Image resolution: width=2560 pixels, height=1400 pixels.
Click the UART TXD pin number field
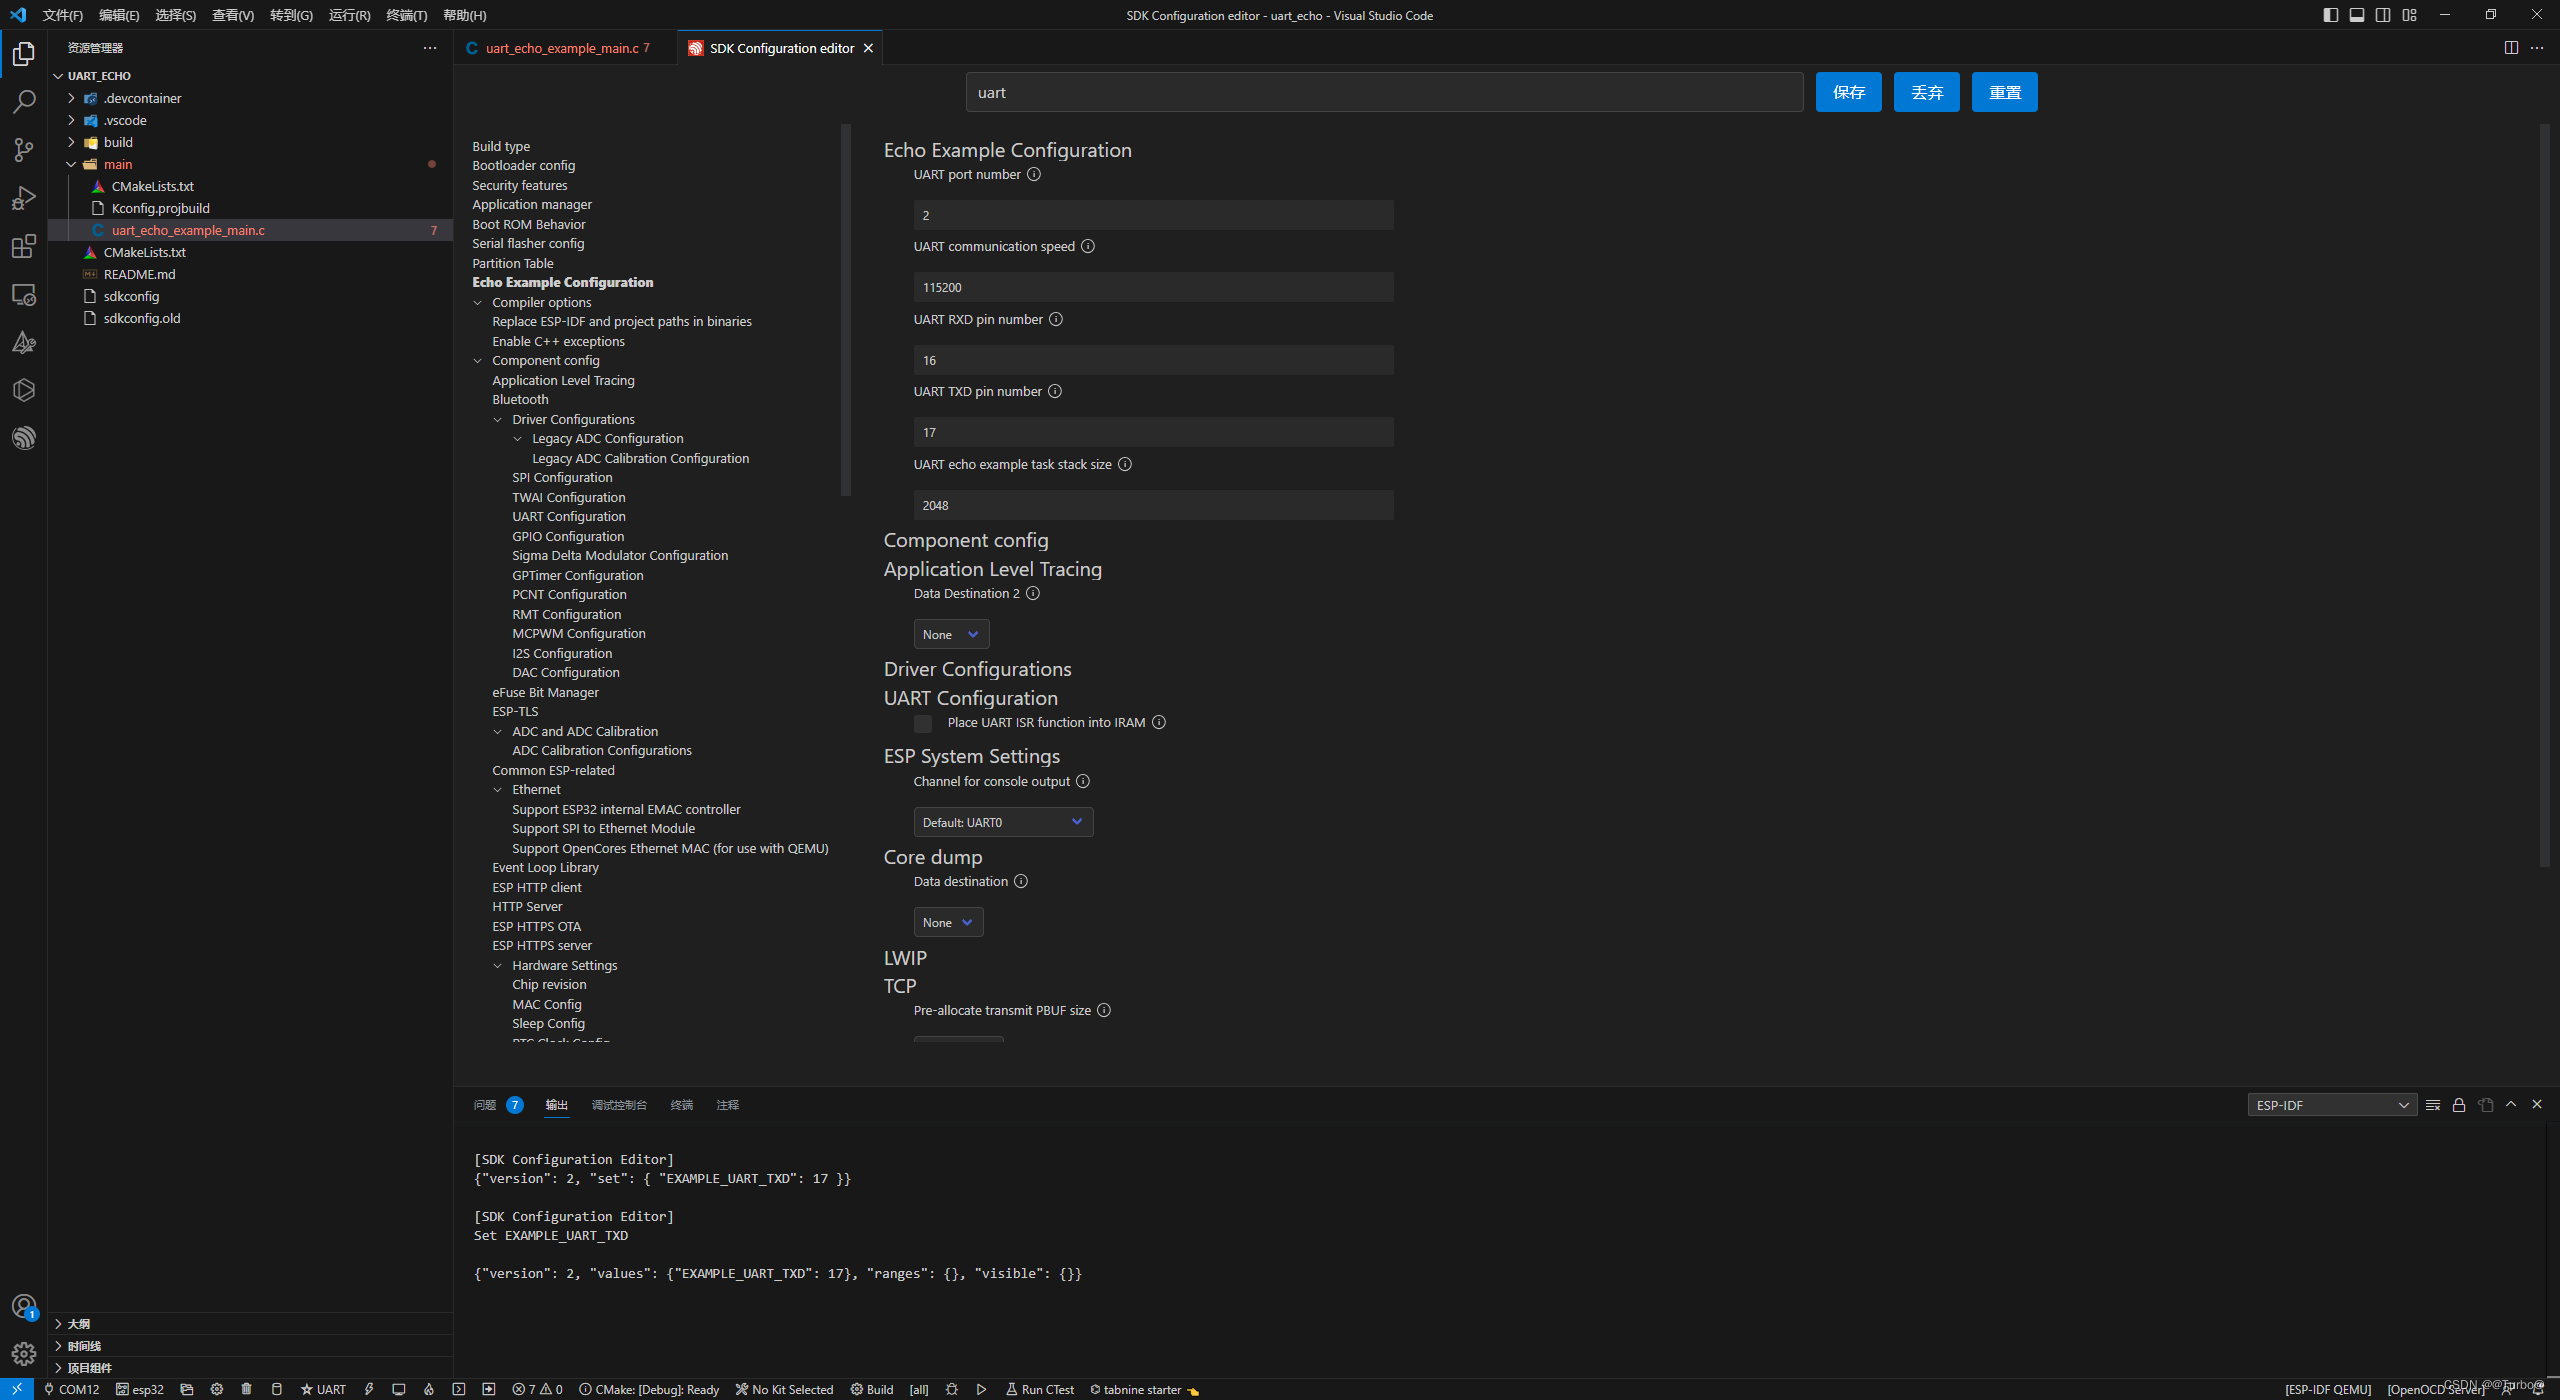[1153, 432]
